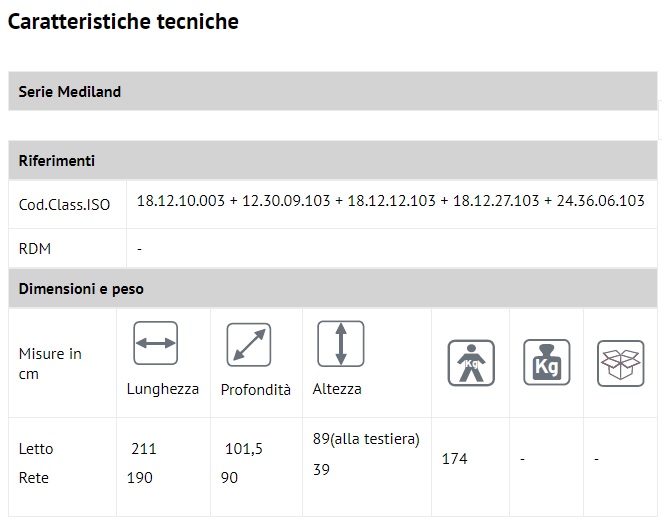
Task: Click the Profondità diagonal arrow icon
Action: point(249,344)
